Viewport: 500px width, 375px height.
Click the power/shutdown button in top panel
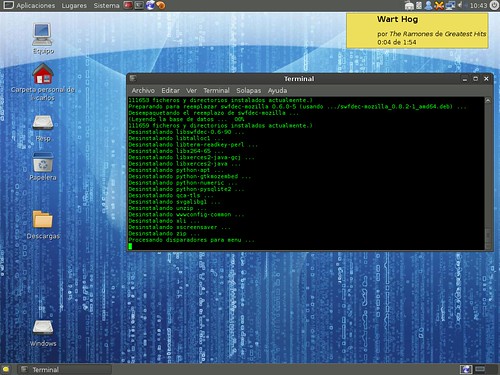click(x=494, y=6)
